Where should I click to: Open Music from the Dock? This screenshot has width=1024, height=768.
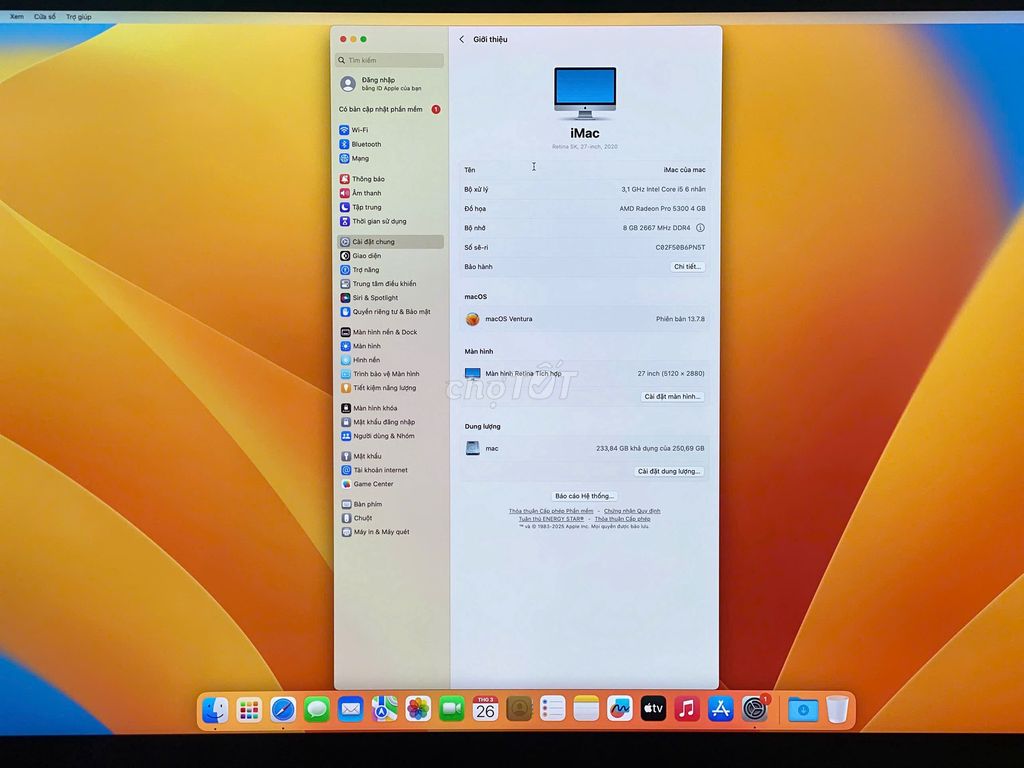pos(687,709)
